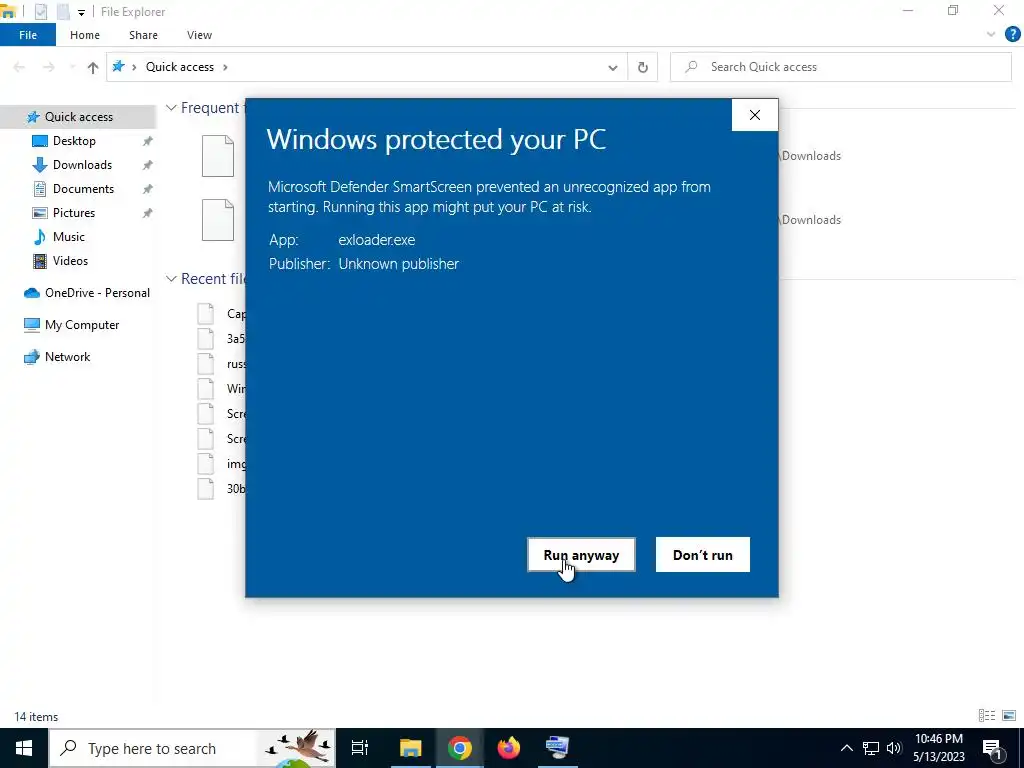Open Google Chrome from the taskbar
Image resolution: width=1024 pixels, height=768 pixels.
(460, 748)
